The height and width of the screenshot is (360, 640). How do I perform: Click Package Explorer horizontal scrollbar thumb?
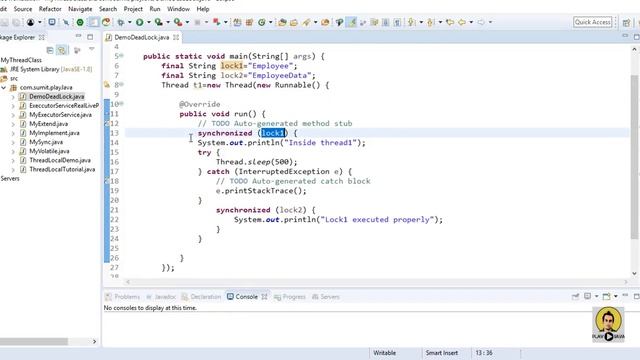click(x=34, y=341)
